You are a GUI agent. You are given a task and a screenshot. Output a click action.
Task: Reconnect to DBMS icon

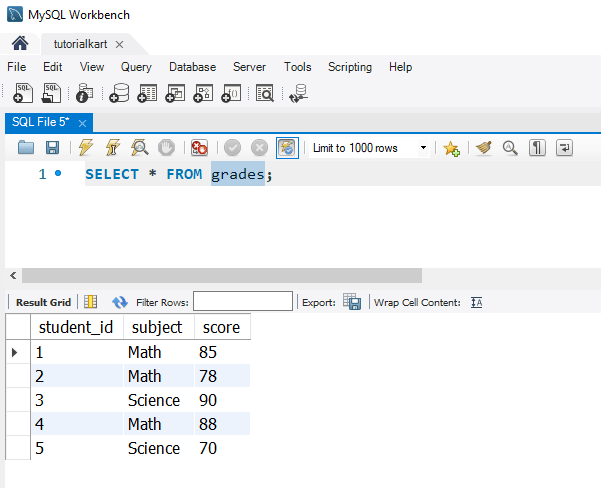click(299, 93)
